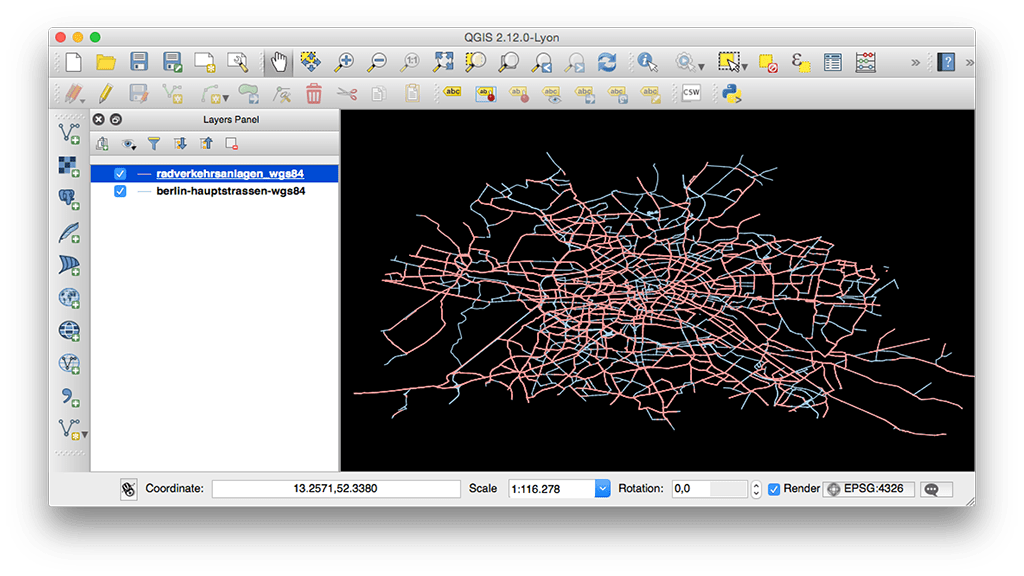Click the Refresh map icon
1024x576 pixels.
606,61
